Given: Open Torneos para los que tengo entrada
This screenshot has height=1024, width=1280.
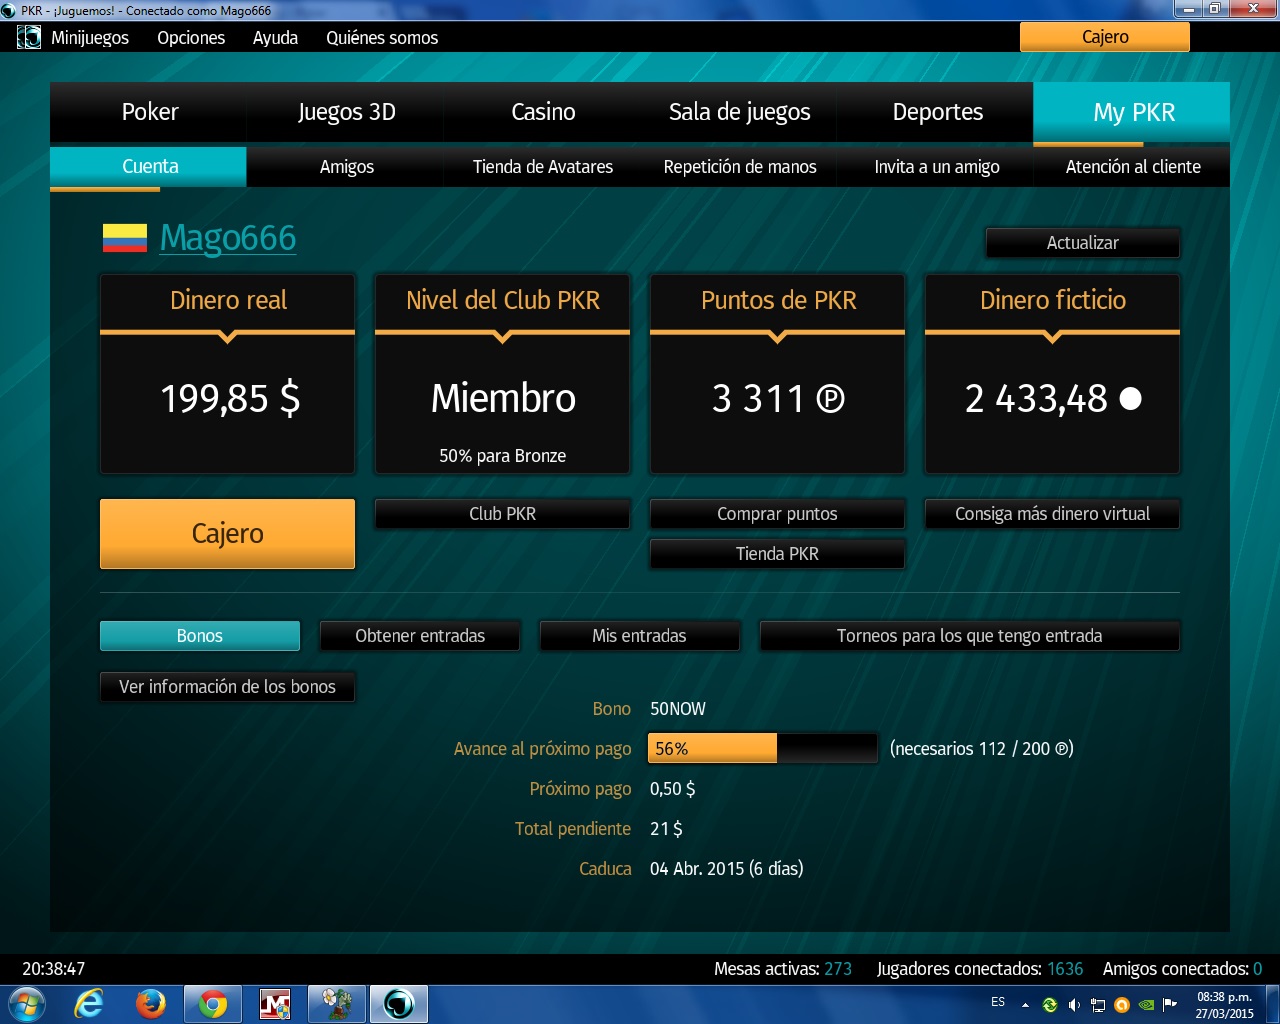Looking at the screenshot, I should 970,636.
